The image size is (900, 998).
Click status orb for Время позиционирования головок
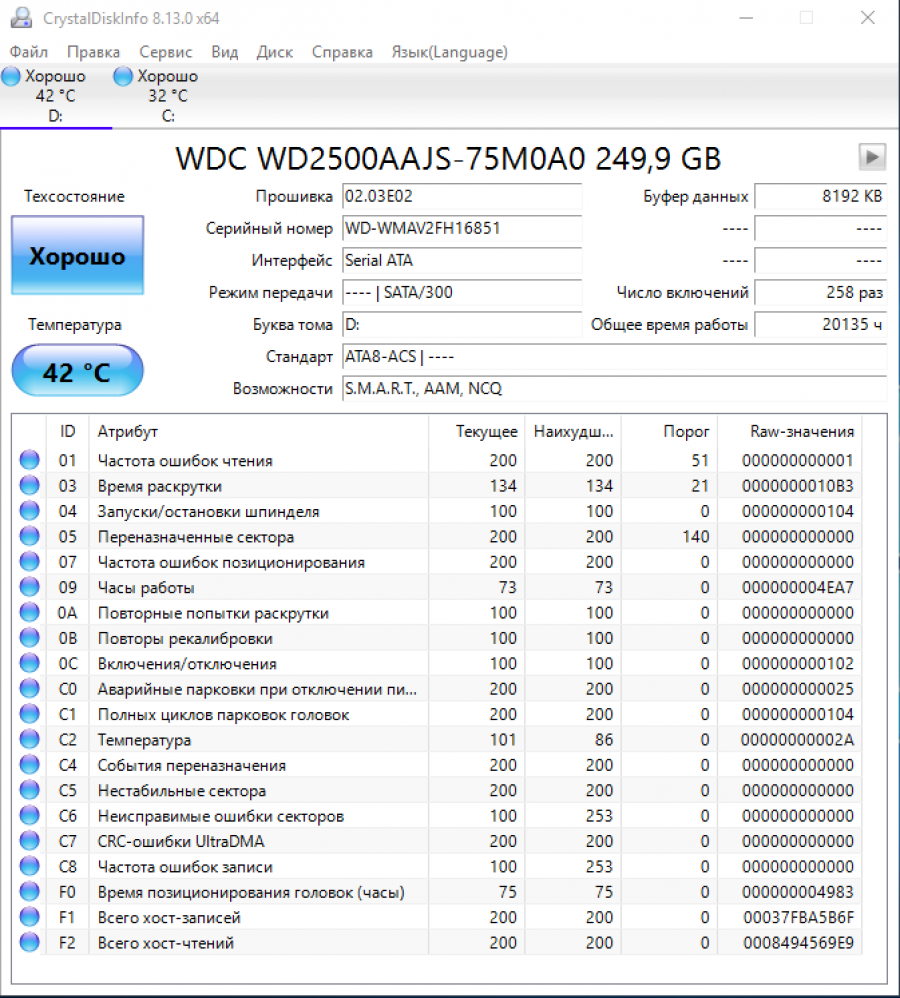(29, 891)
